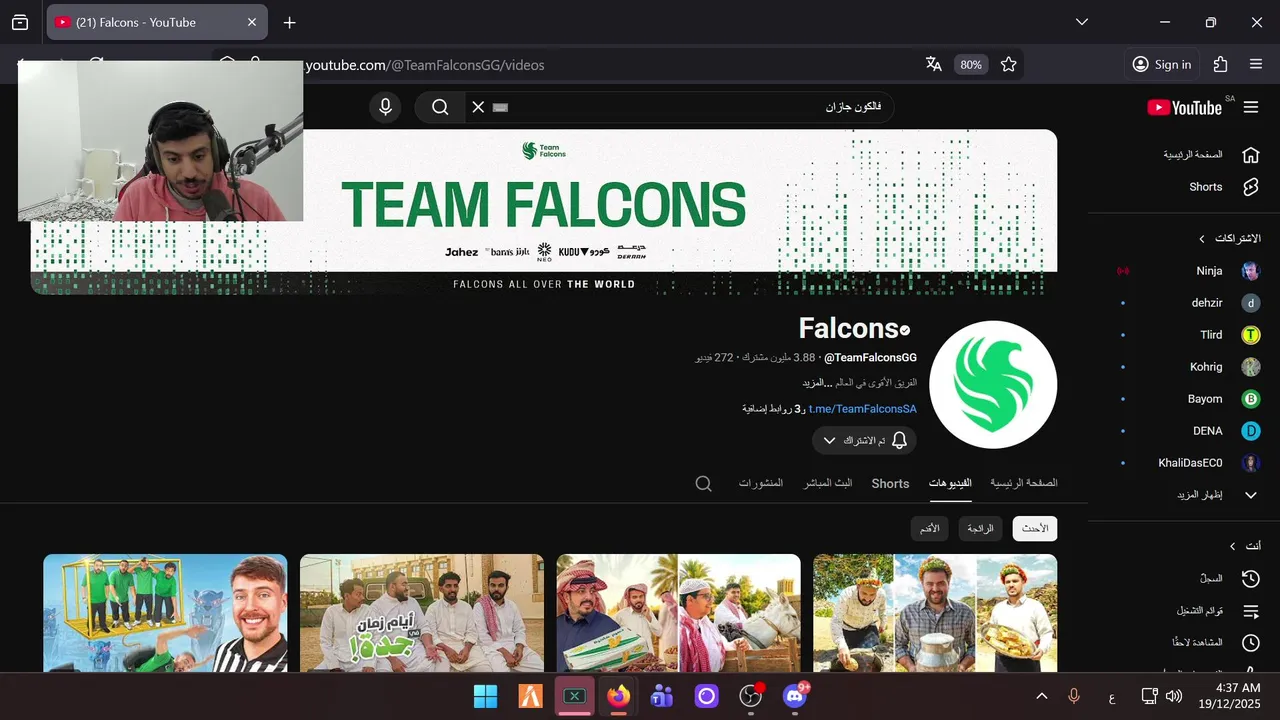Click the search-in-channel magnifier icon
Screen dimensions: 1280x720
704,483
